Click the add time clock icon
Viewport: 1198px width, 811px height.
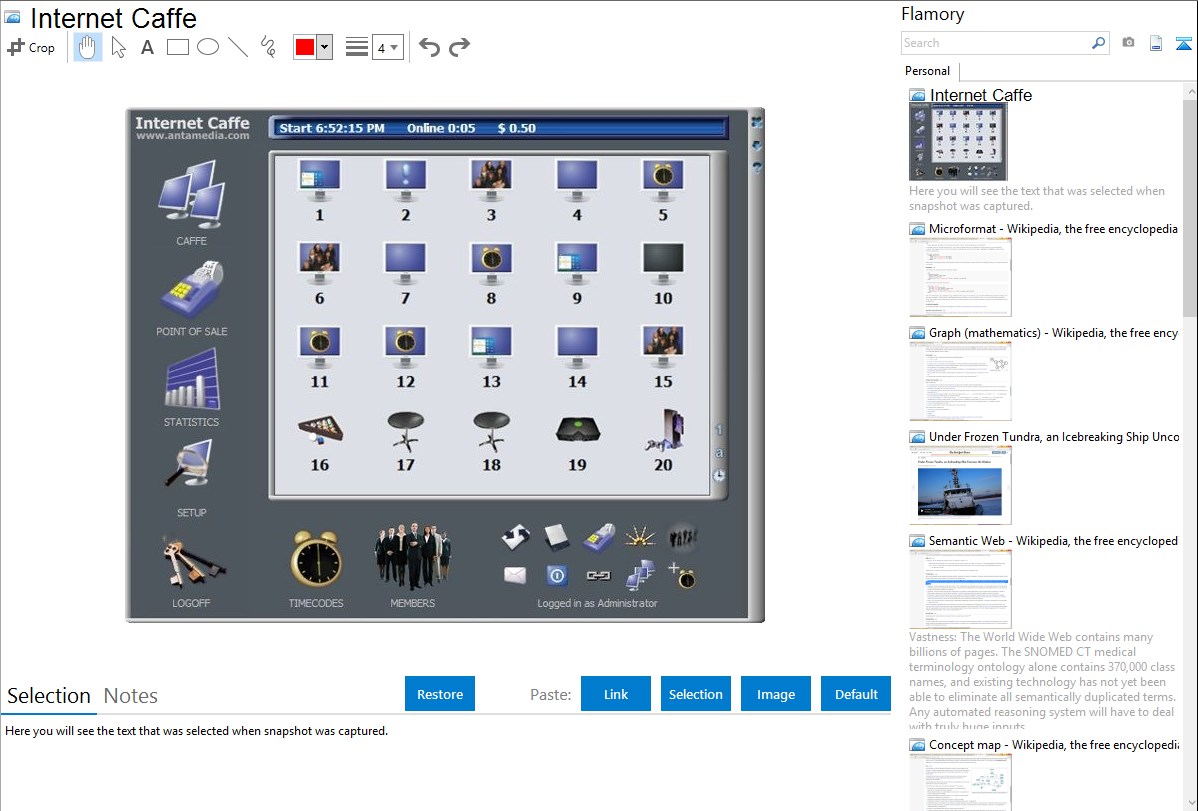click(x=682, y=575)
